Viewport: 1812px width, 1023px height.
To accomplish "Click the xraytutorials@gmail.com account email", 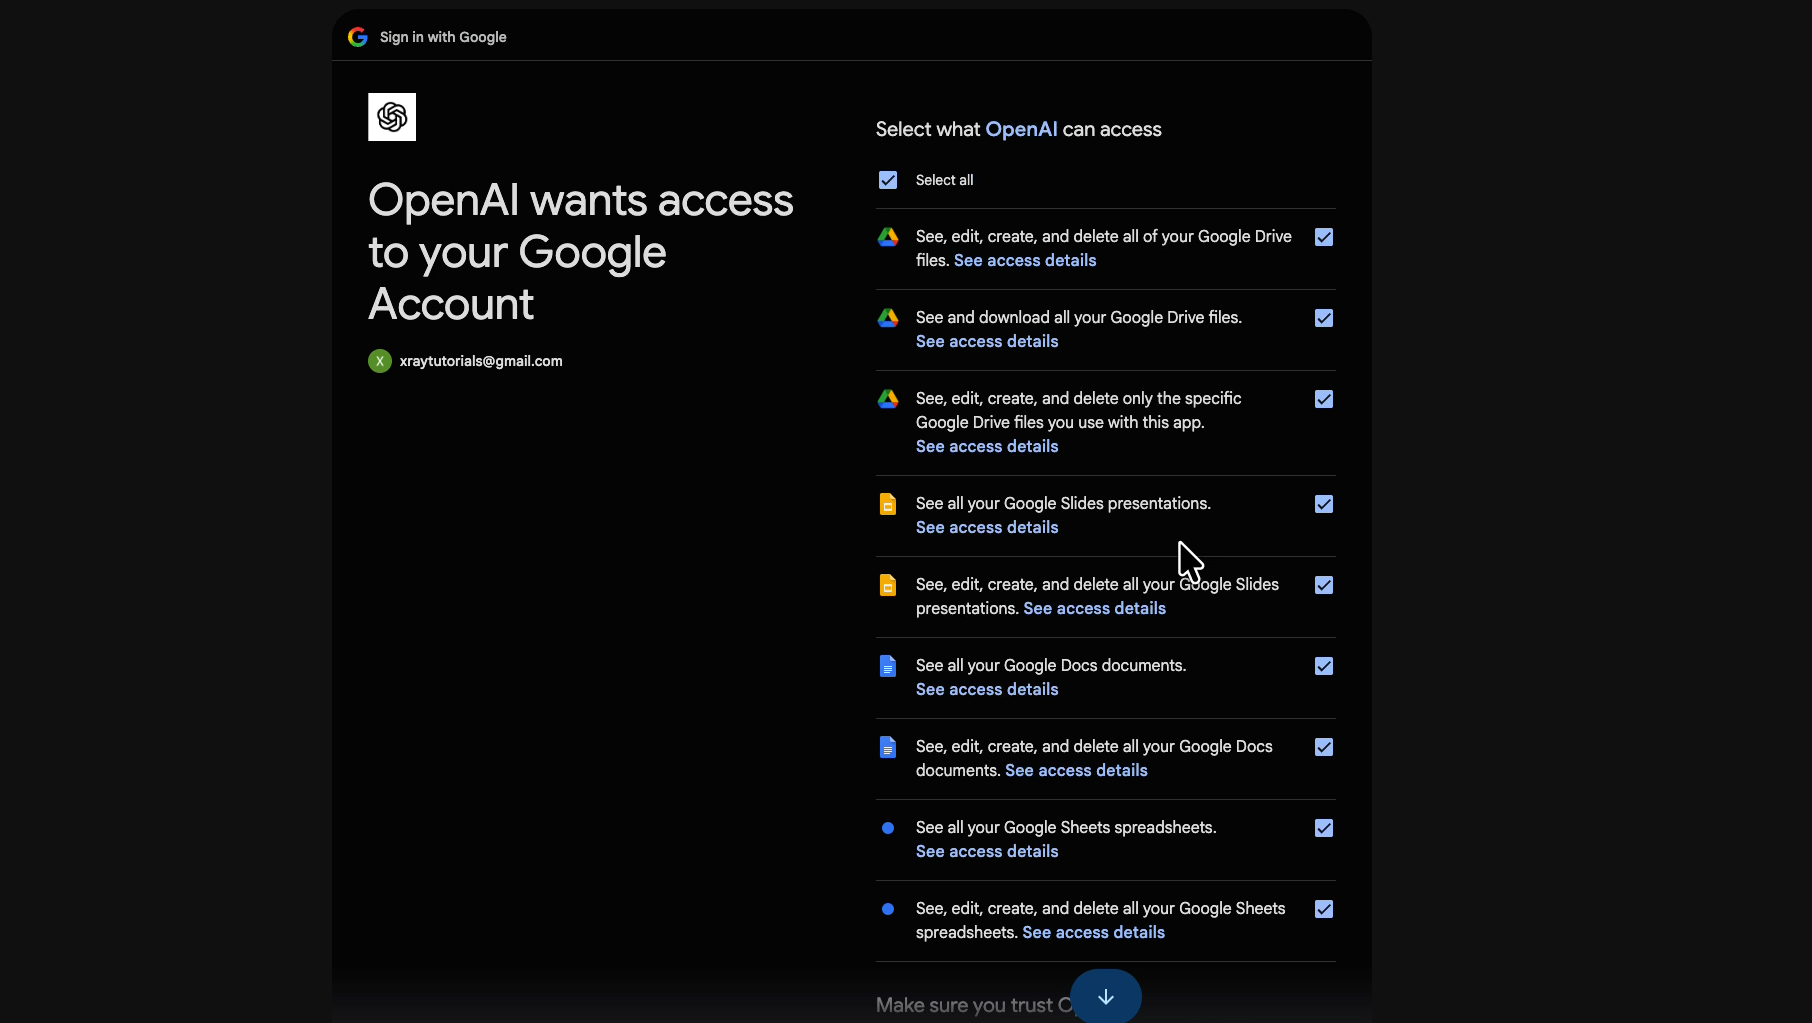I will (x=481, y=361).
